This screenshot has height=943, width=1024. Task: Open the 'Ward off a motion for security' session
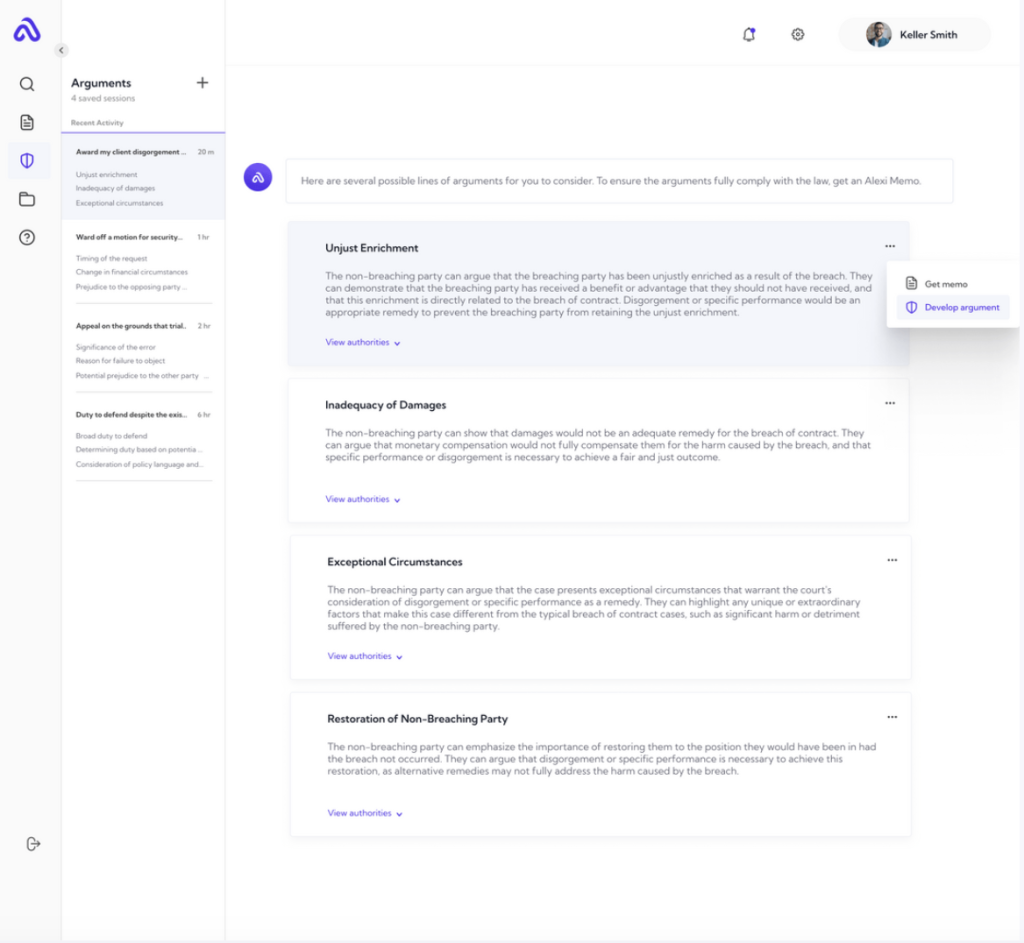pos(130,237)
